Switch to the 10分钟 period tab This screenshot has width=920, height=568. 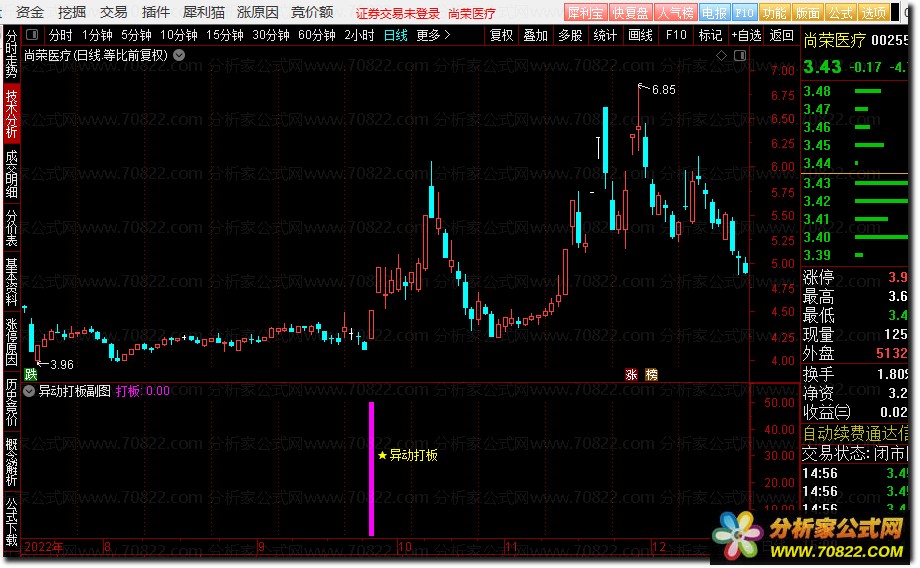pos(179,35)
